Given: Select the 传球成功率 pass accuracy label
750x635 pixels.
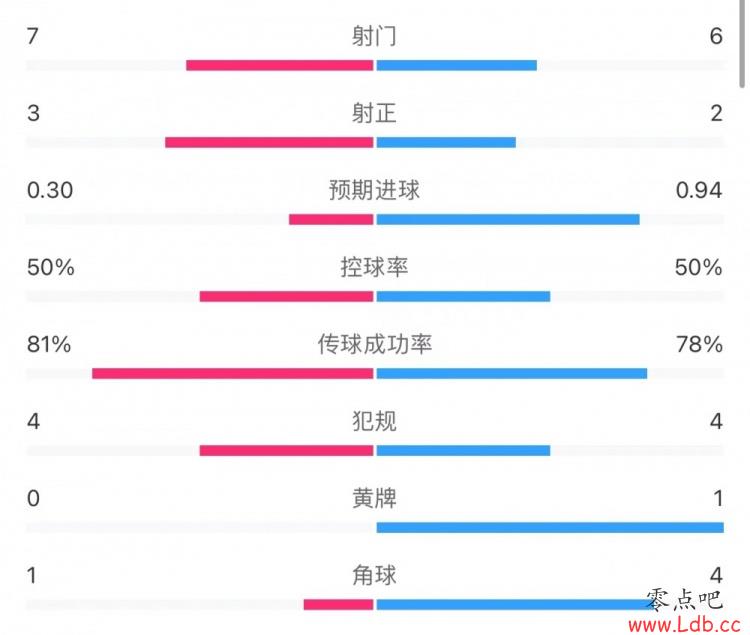Looking at the screenshot, I should coord(375,344).
